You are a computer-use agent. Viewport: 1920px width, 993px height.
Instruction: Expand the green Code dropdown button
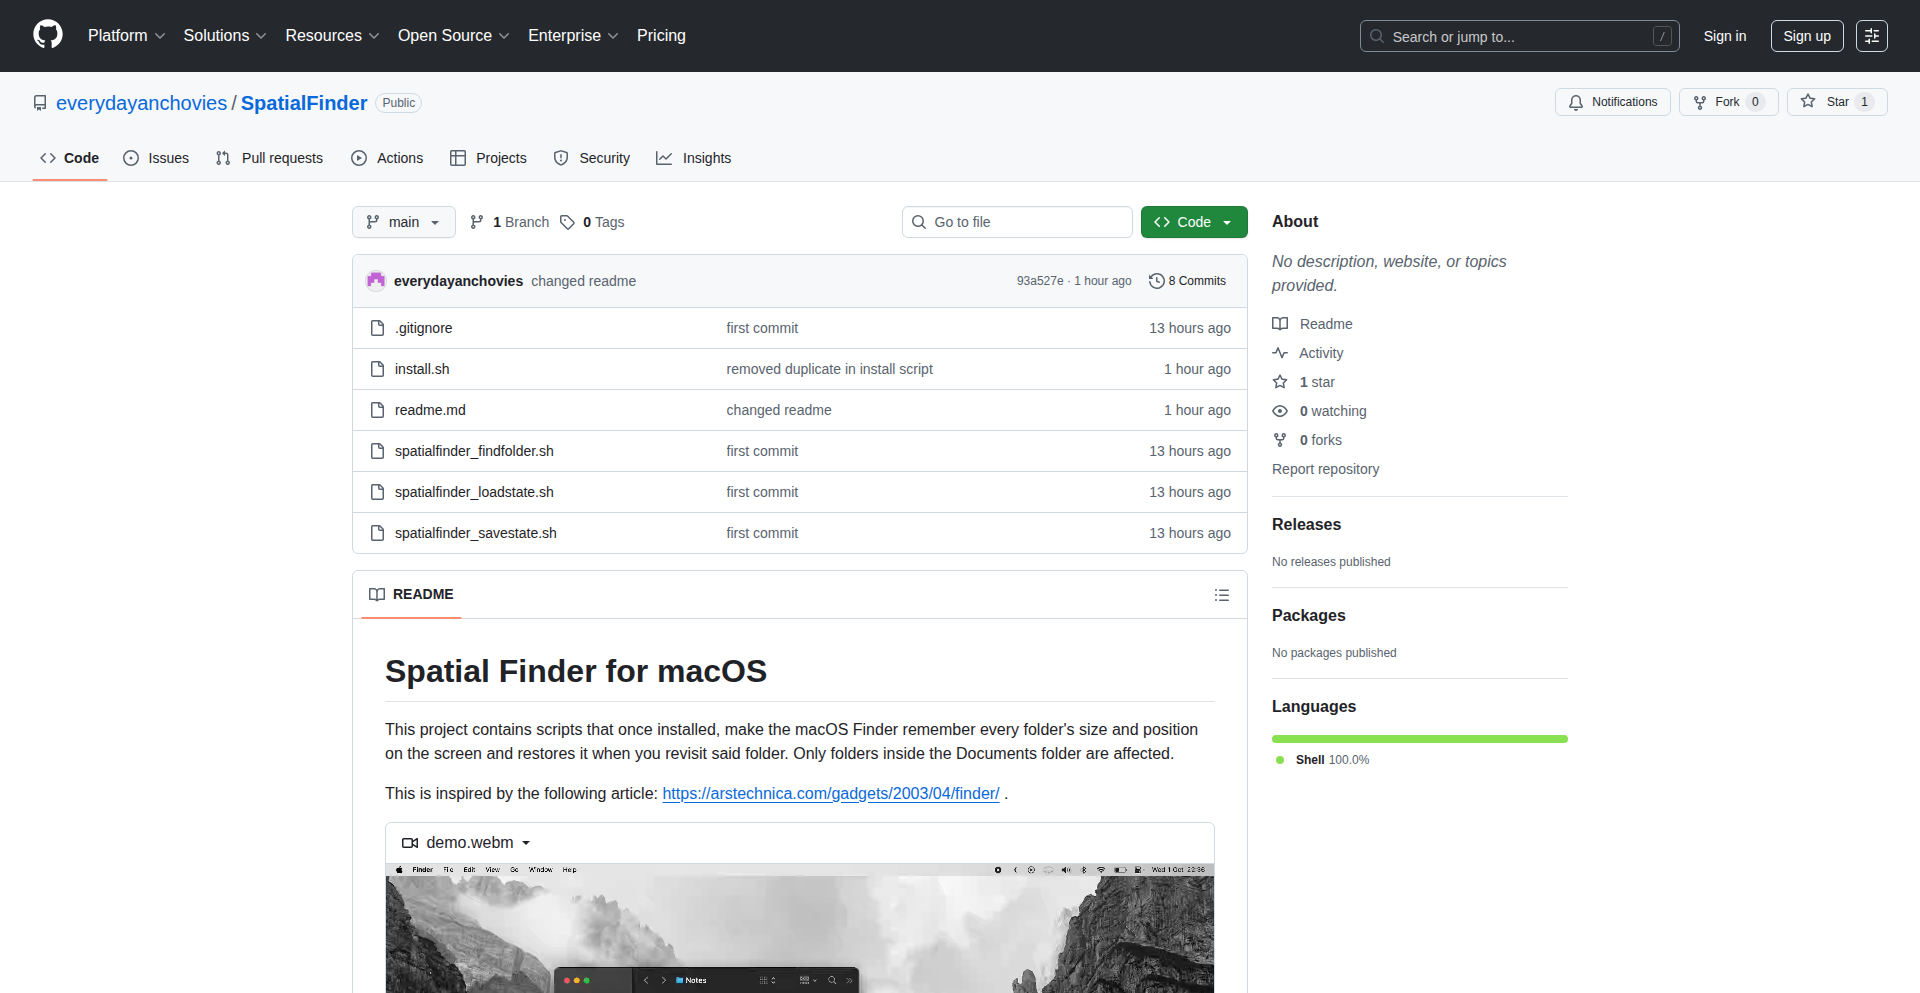(x=1194, y=222)
